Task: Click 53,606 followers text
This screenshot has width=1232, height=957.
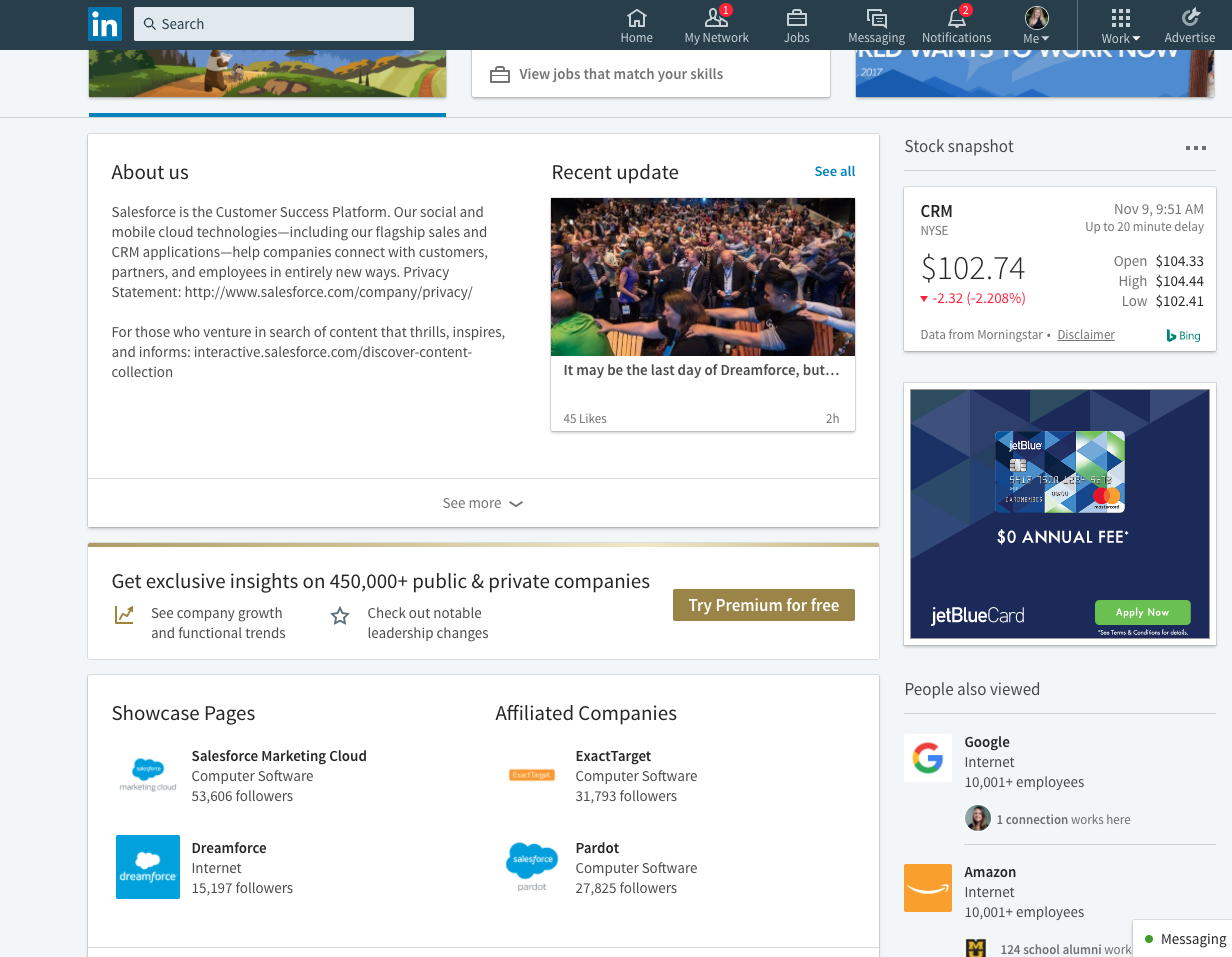Action: coord(242,796)
